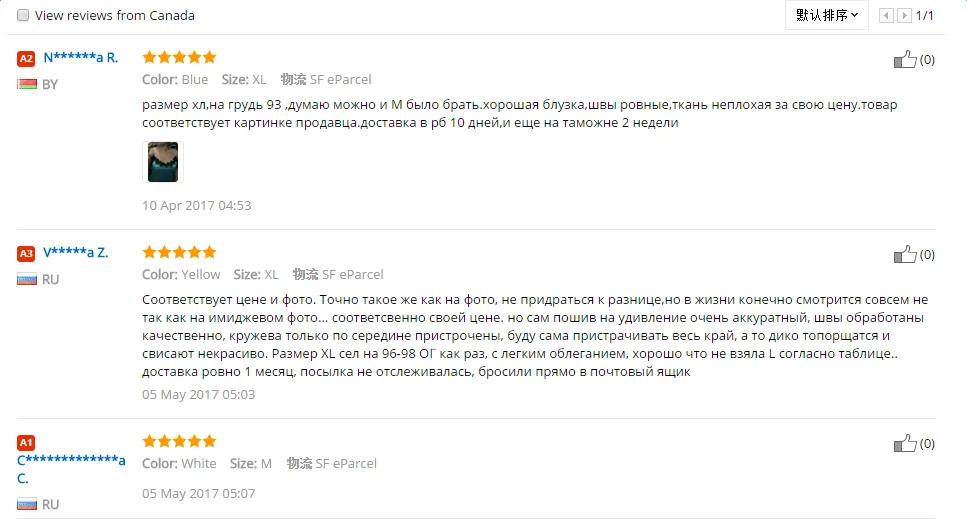Give thumbs-up to C*************a C. review
The height and width of the screenshot is (527, 967).
(905, 443)
